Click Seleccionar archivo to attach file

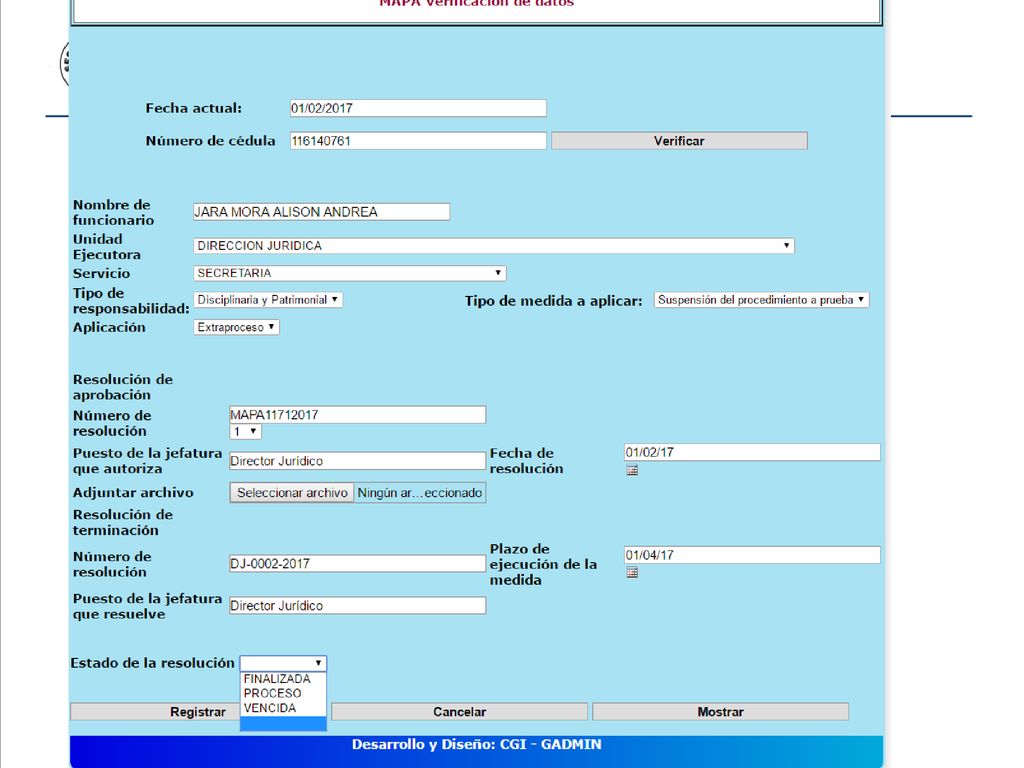(292, 492)
